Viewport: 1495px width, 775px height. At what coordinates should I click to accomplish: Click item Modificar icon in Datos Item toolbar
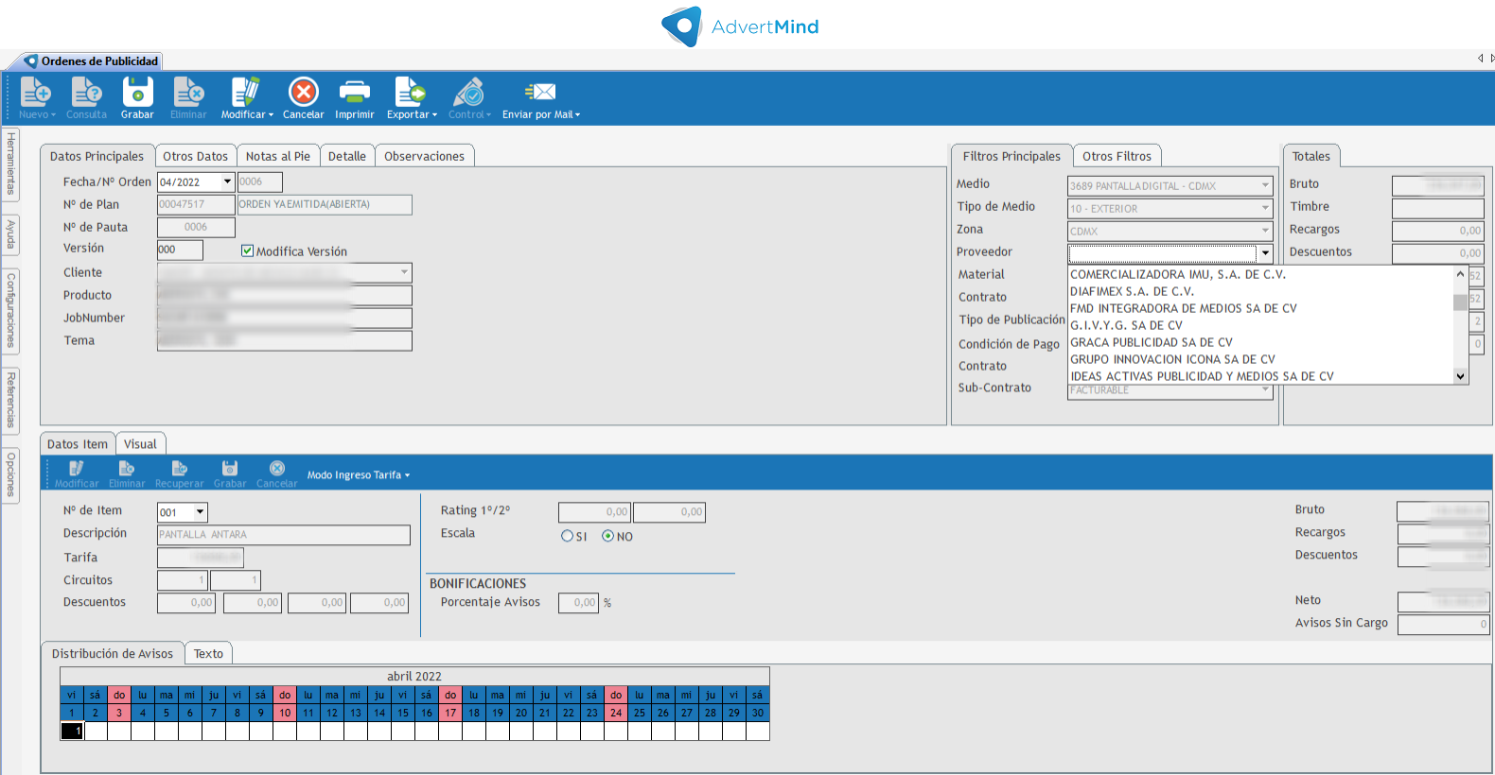click(76, 468)
